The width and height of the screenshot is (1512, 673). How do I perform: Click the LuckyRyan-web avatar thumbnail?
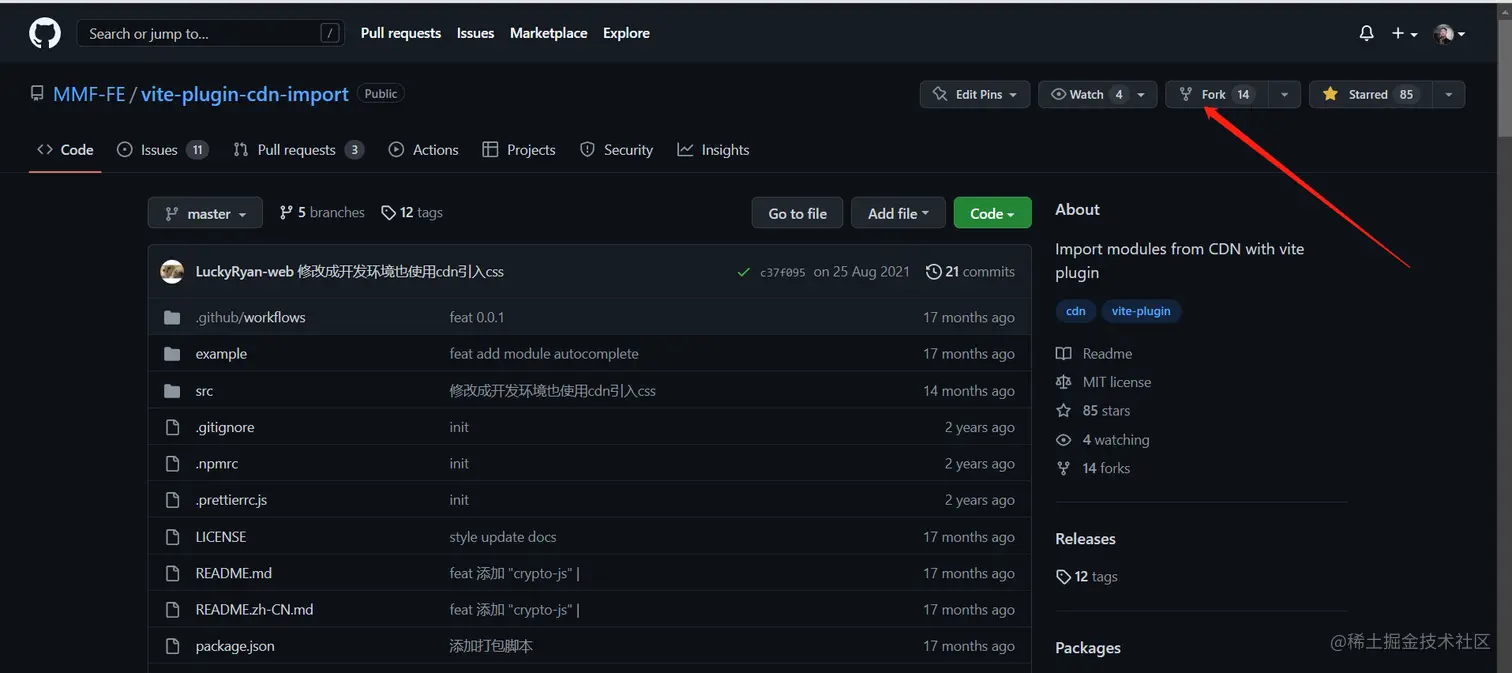[x=172, y=272]
